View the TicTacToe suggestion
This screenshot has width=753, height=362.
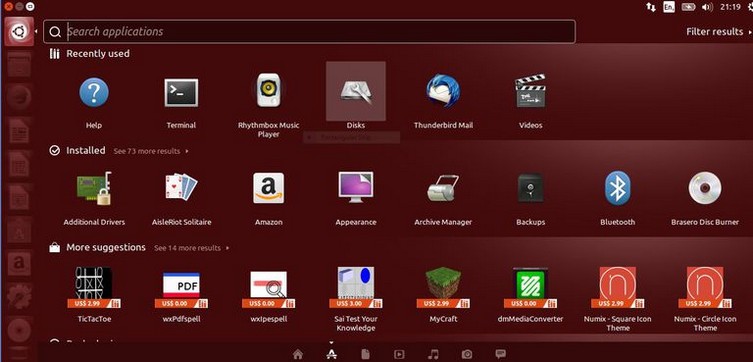coord(94,287)
